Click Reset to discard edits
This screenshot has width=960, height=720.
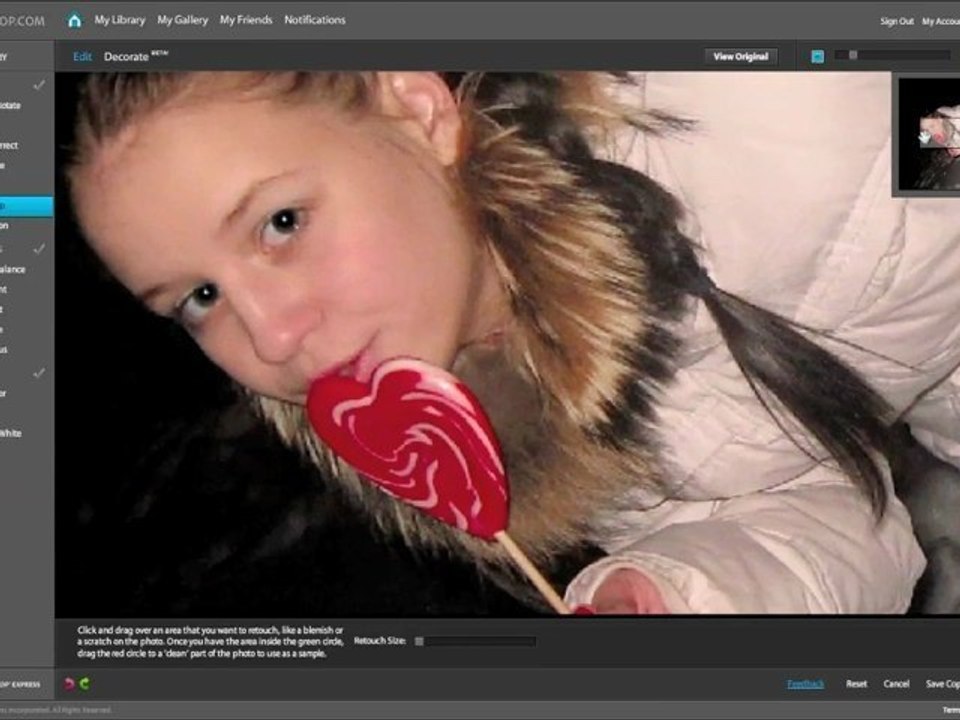tap(857, 684)
